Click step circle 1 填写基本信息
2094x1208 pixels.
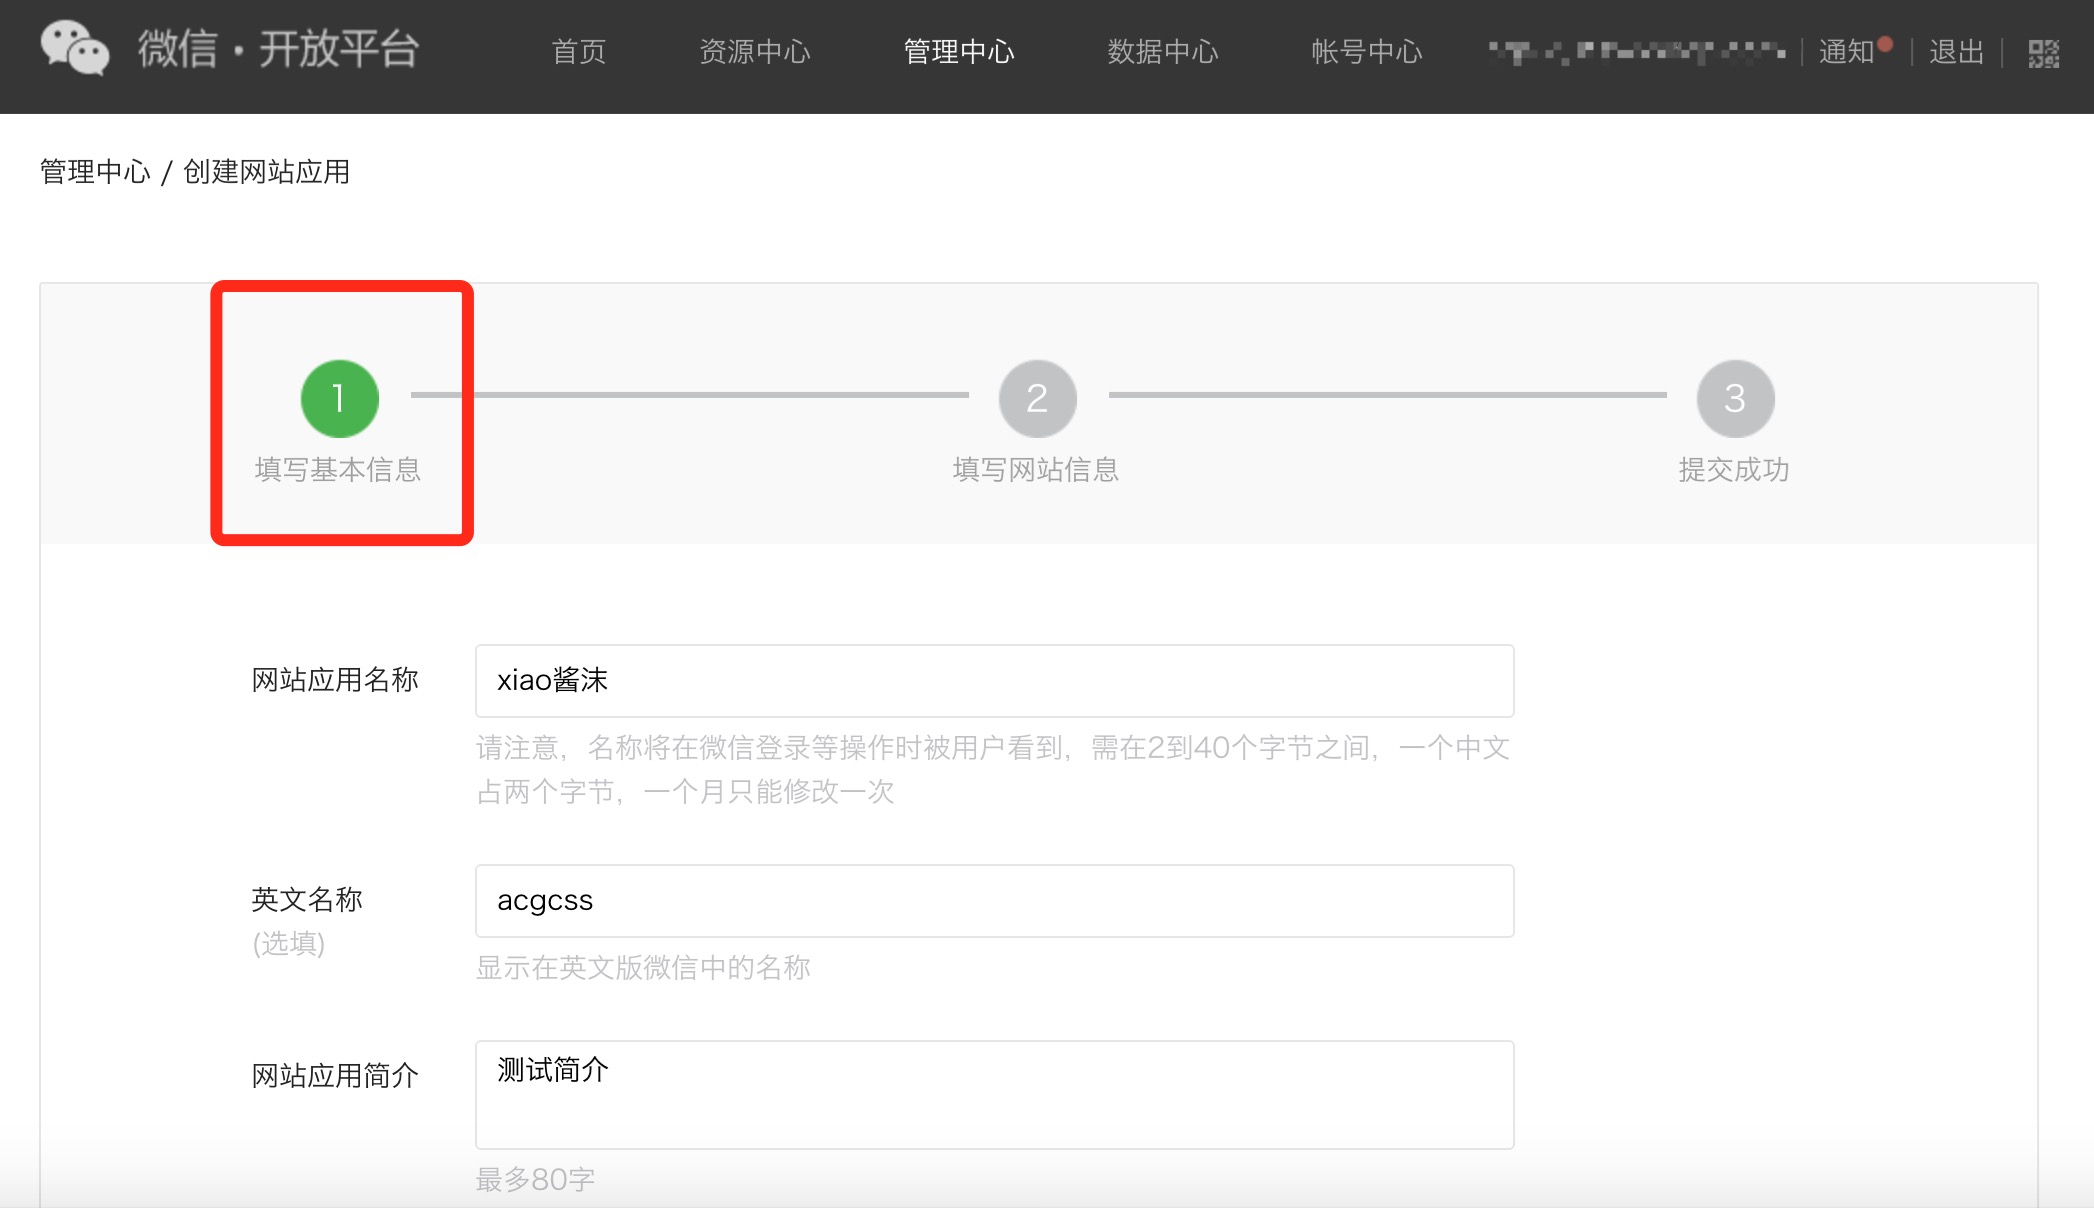pyautogui.click(x=339, y=397)
